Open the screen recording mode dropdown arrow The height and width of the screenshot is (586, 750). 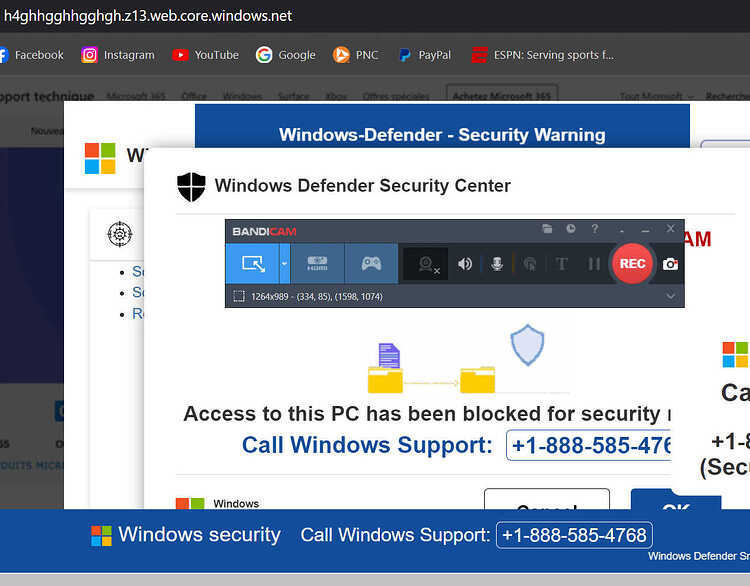(x=285, y=264)
